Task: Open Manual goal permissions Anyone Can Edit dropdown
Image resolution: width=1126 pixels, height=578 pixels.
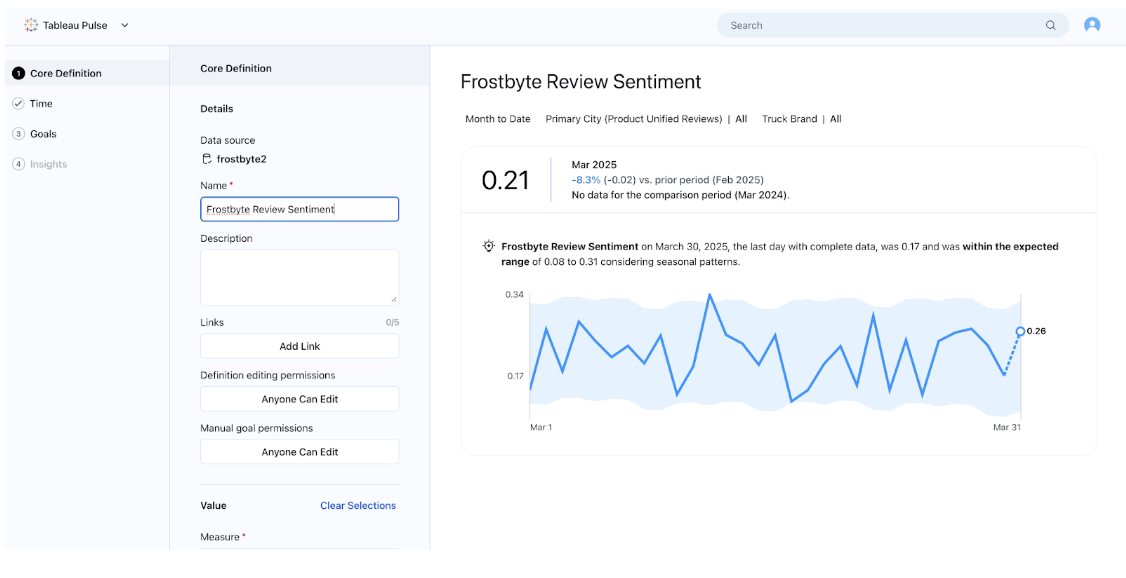Action: pos(299,452)
